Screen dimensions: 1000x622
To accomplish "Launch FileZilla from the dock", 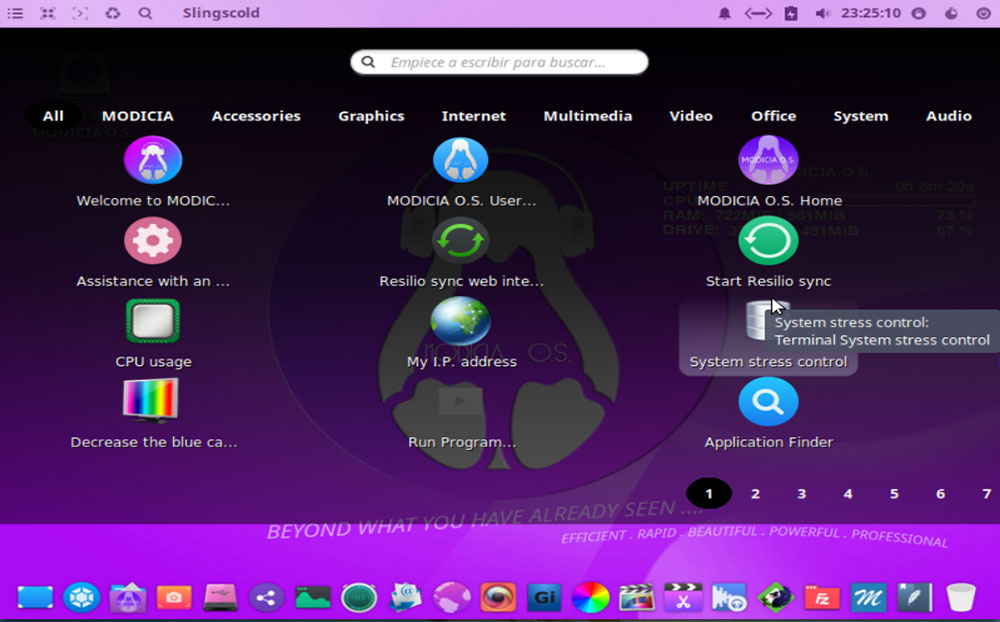I will 822,598.
